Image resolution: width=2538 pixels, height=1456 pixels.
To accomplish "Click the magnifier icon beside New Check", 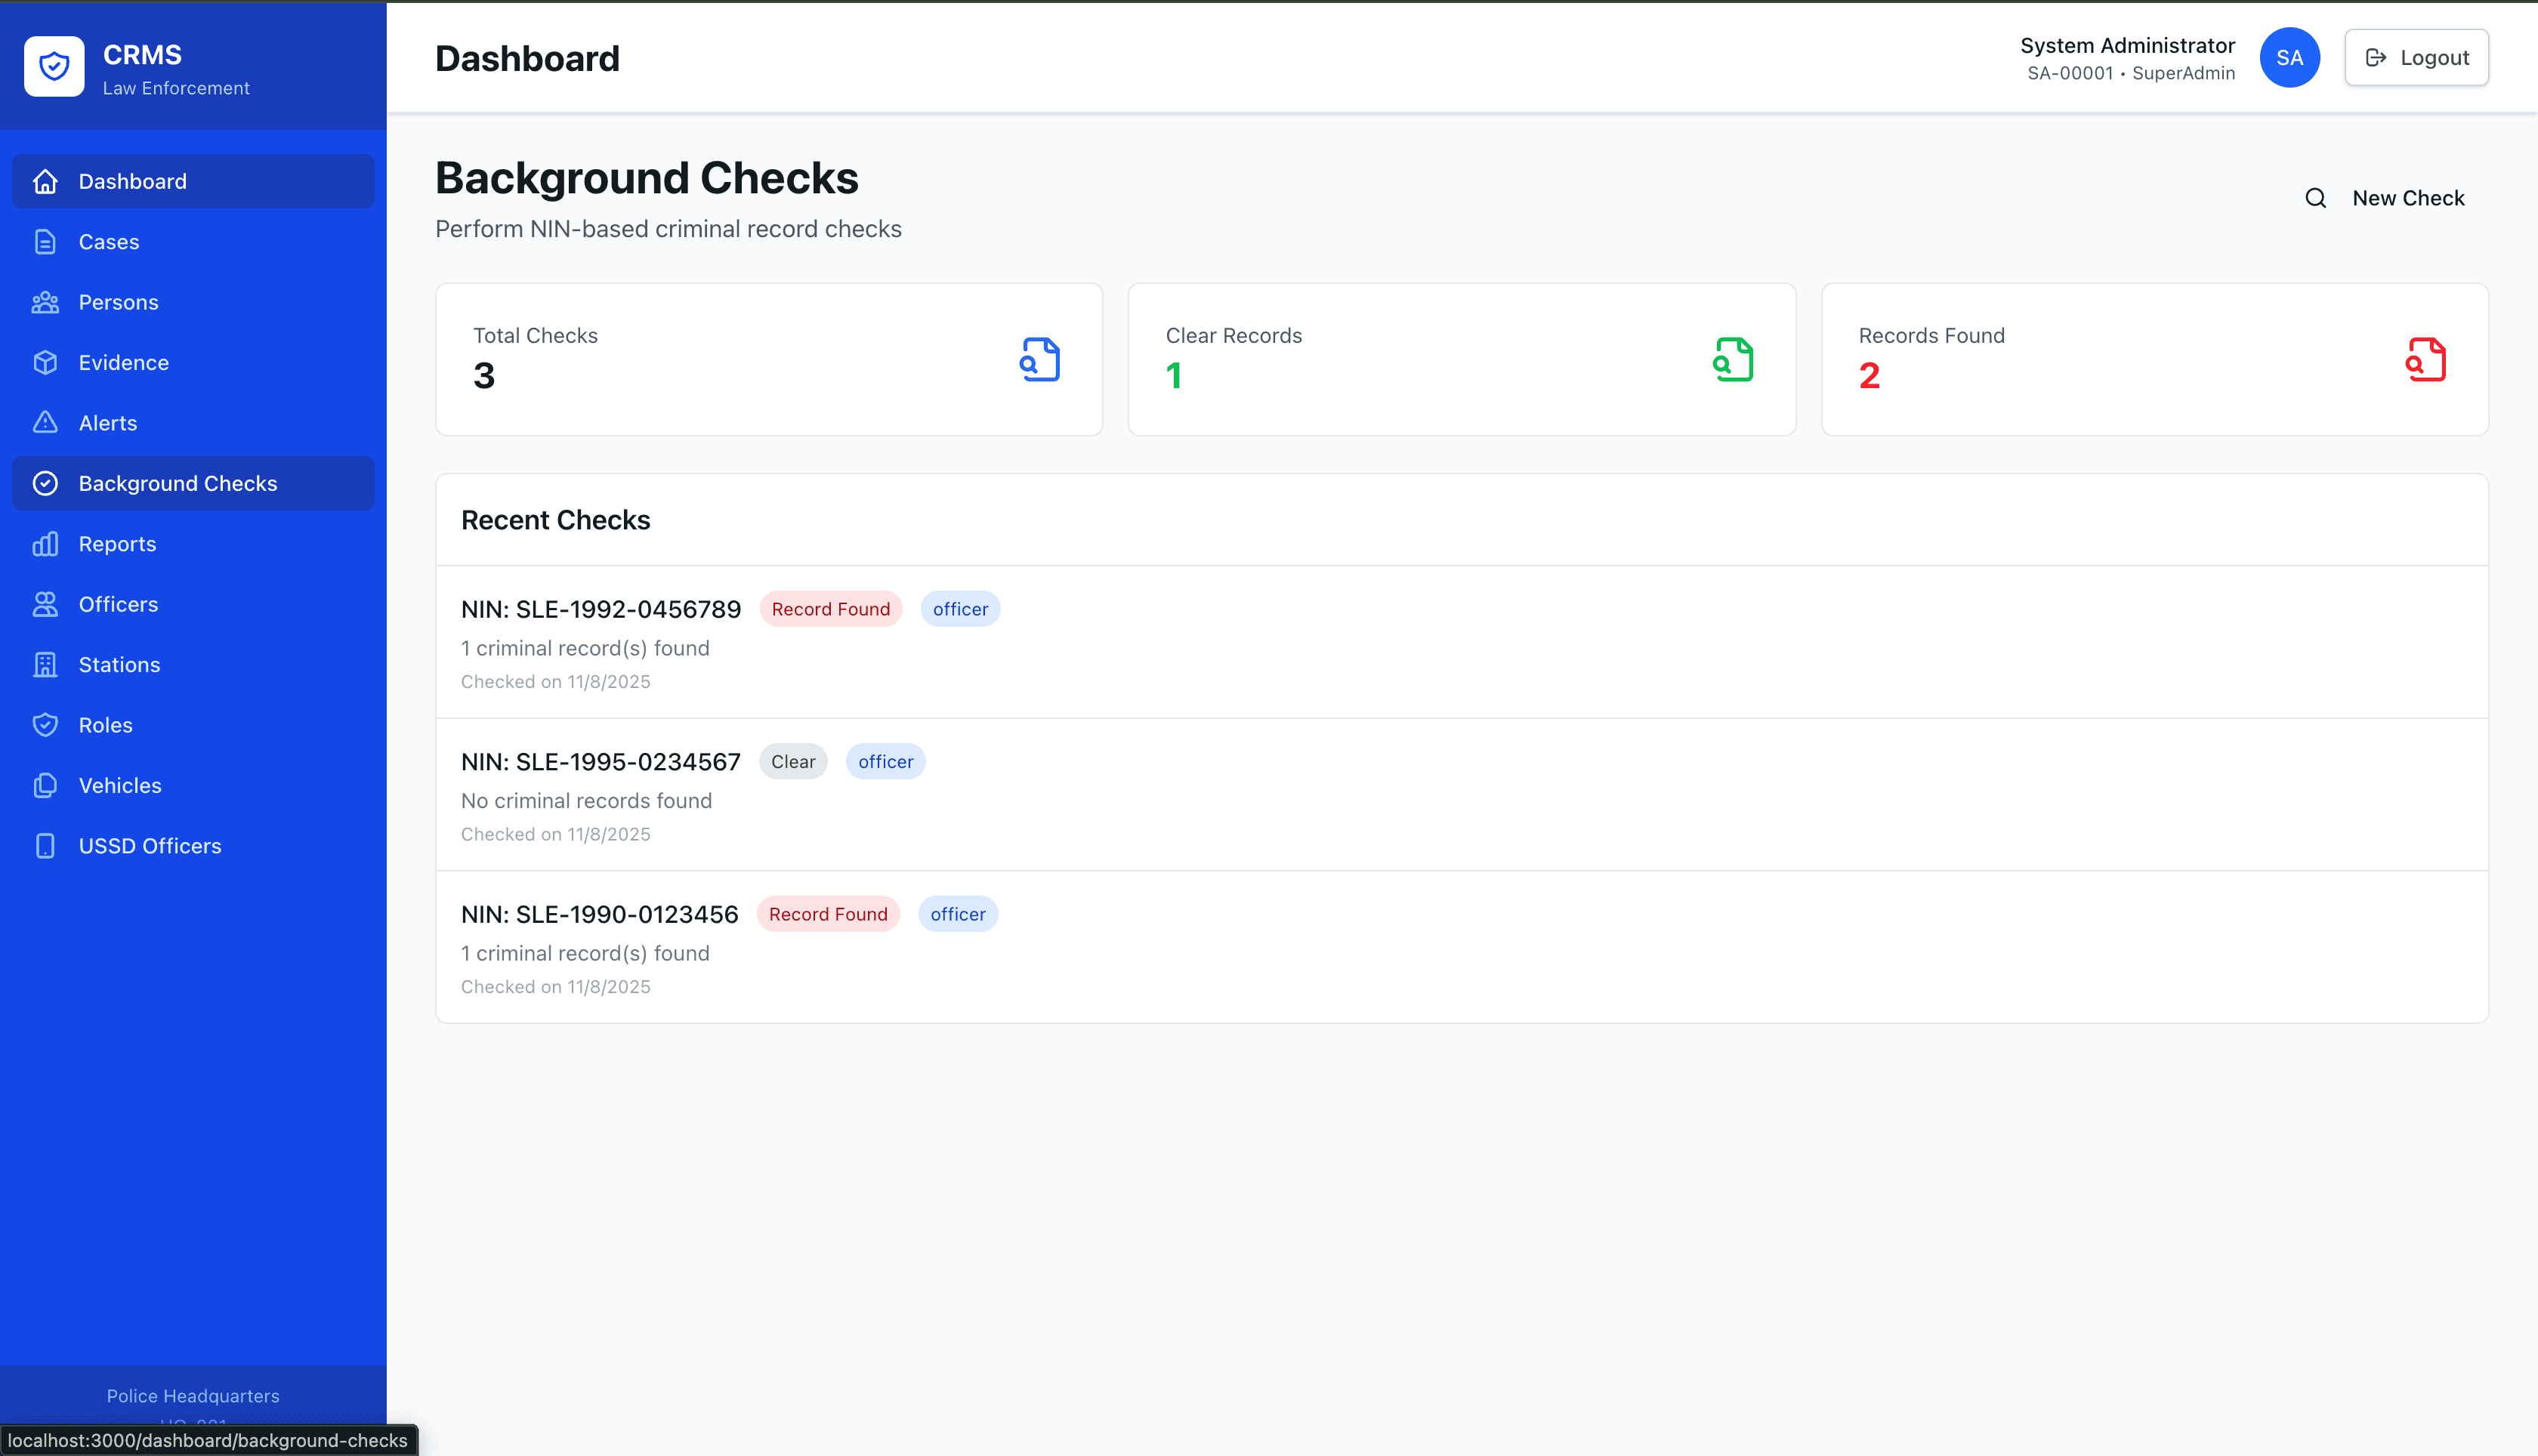I will coord(2315,198).
